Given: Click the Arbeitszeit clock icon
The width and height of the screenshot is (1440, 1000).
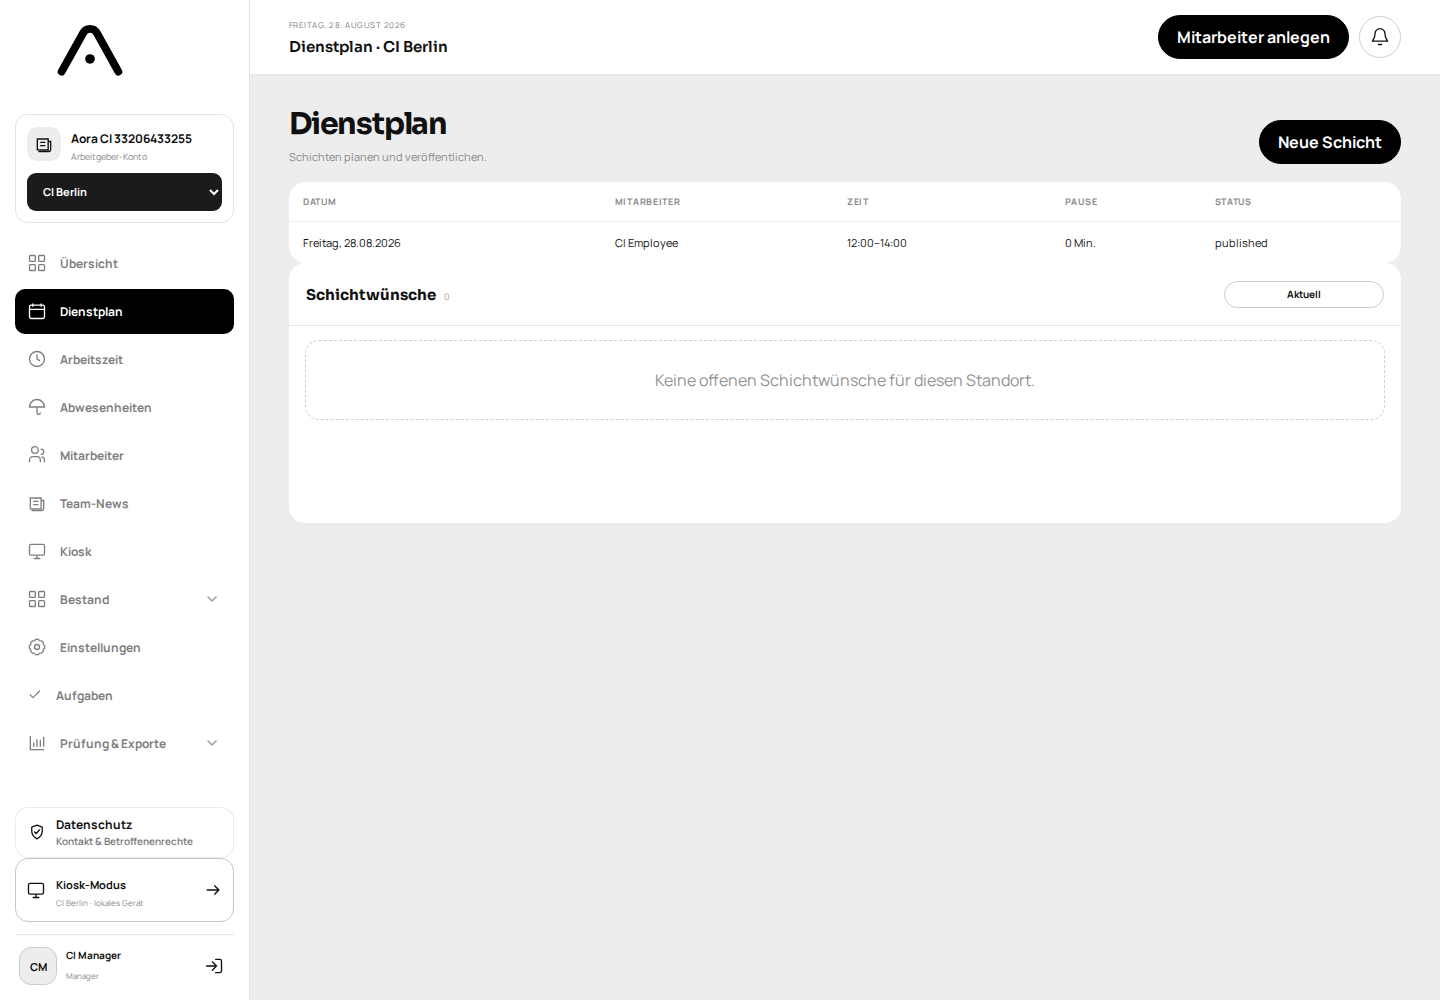Looking at the screenshot, I should (37, 359).
